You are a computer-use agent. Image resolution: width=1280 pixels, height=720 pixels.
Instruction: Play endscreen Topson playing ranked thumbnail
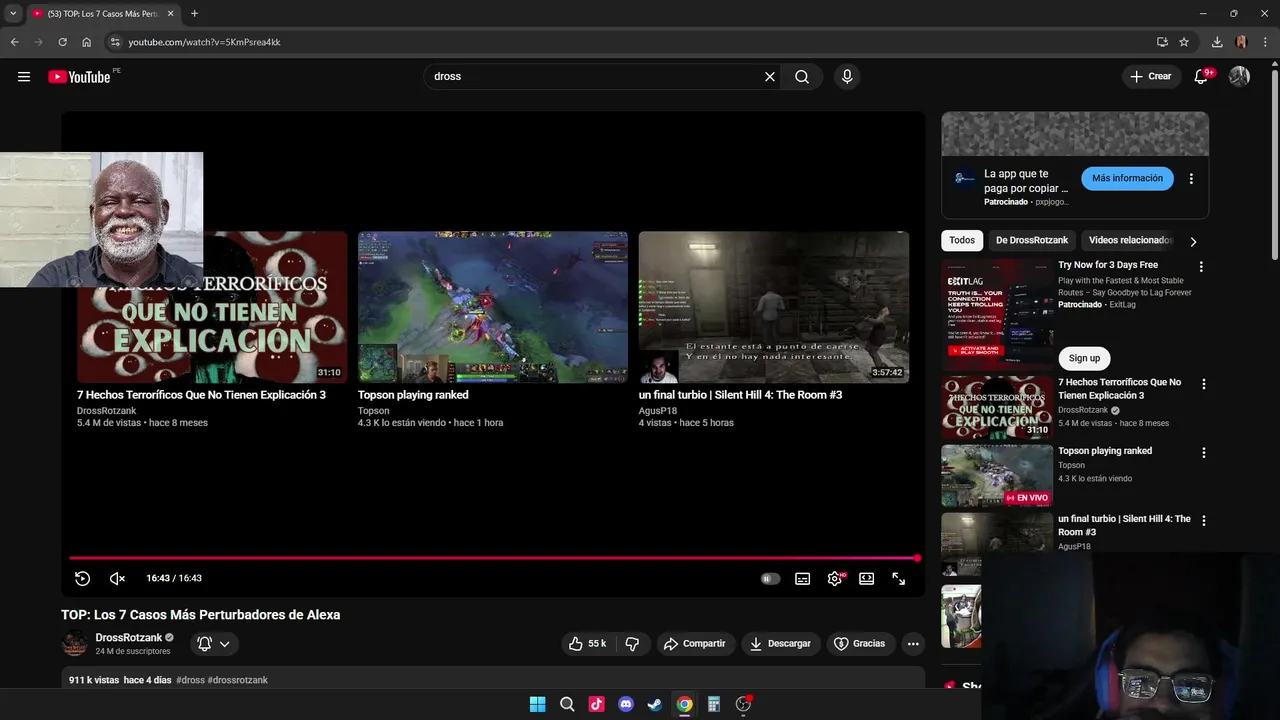point(493,307)
